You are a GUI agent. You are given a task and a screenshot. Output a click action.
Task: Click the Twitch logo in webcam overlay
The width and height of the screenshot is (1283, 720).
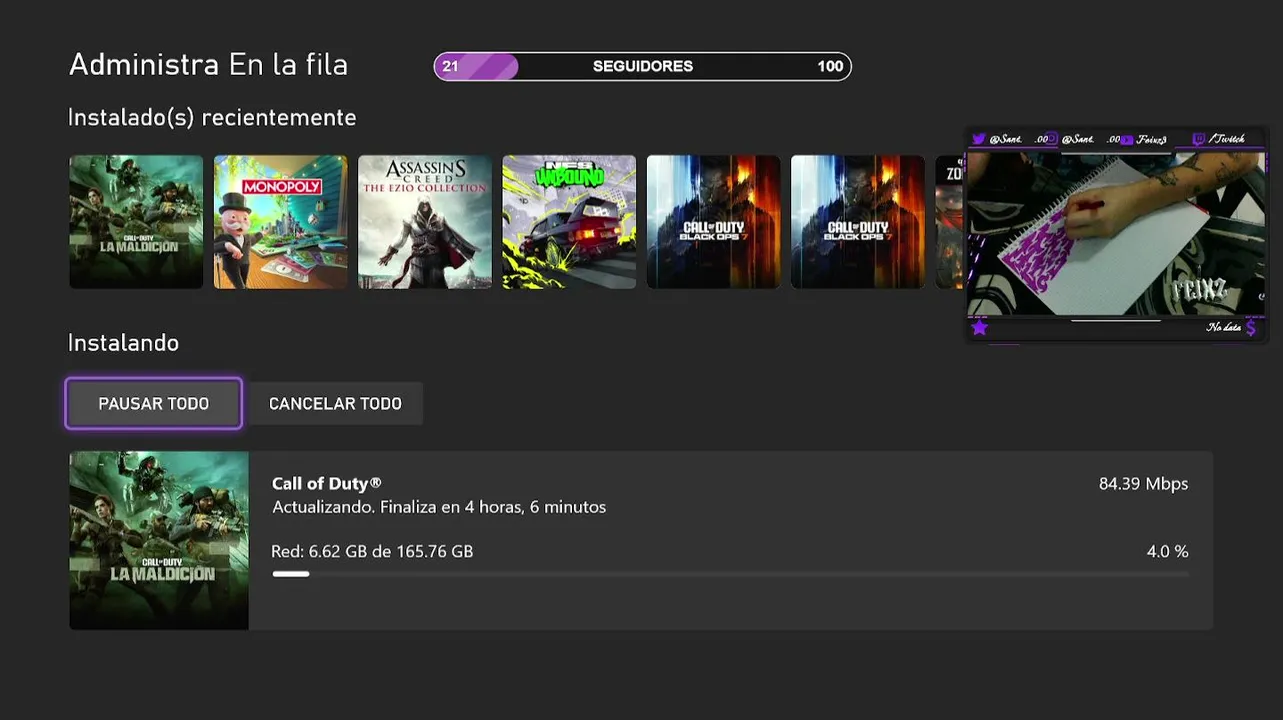1198,139
